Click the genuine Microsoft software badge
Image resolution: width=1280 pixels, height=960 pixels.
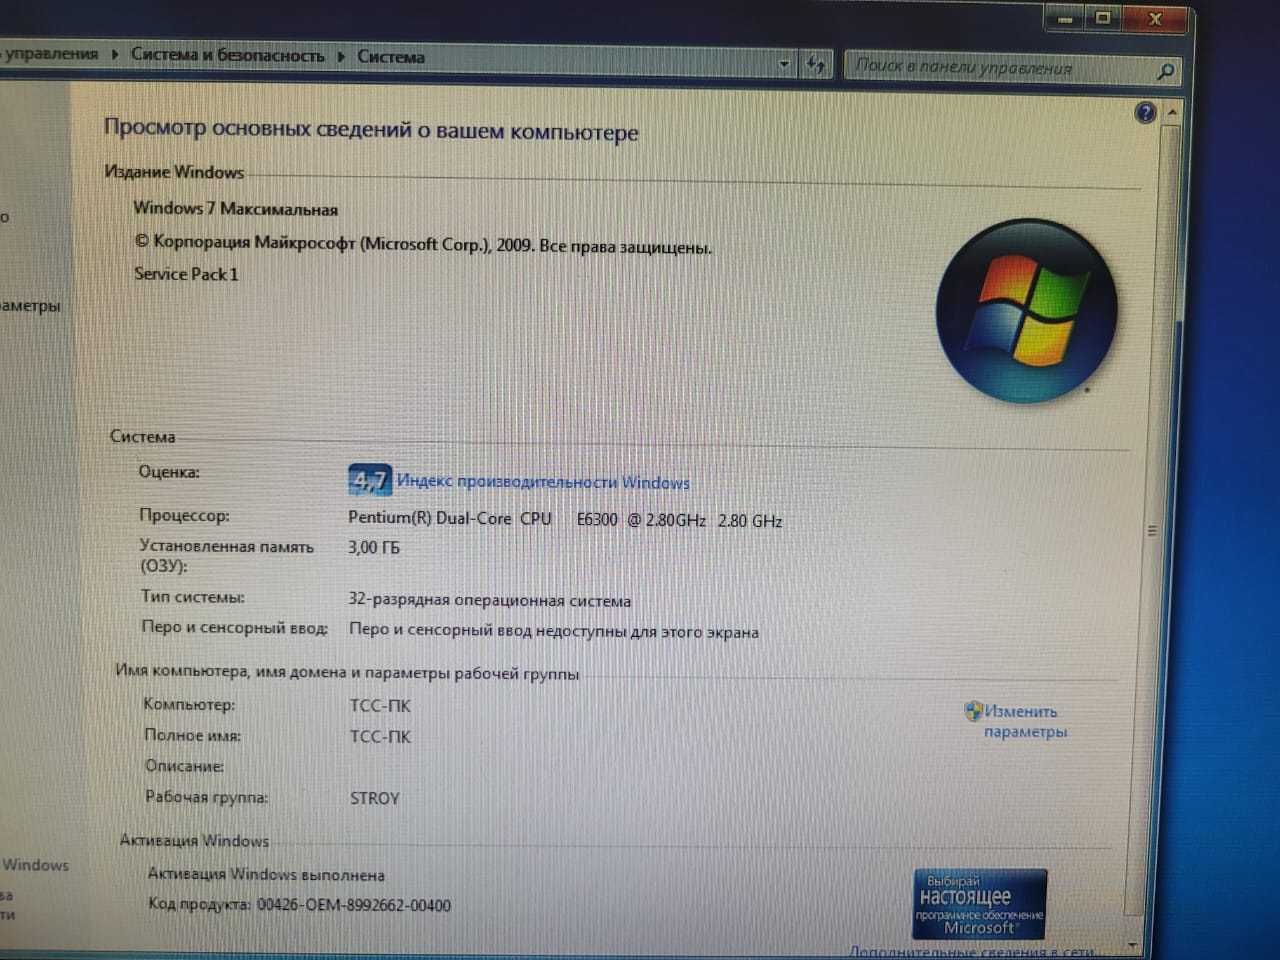click(980, 904)
